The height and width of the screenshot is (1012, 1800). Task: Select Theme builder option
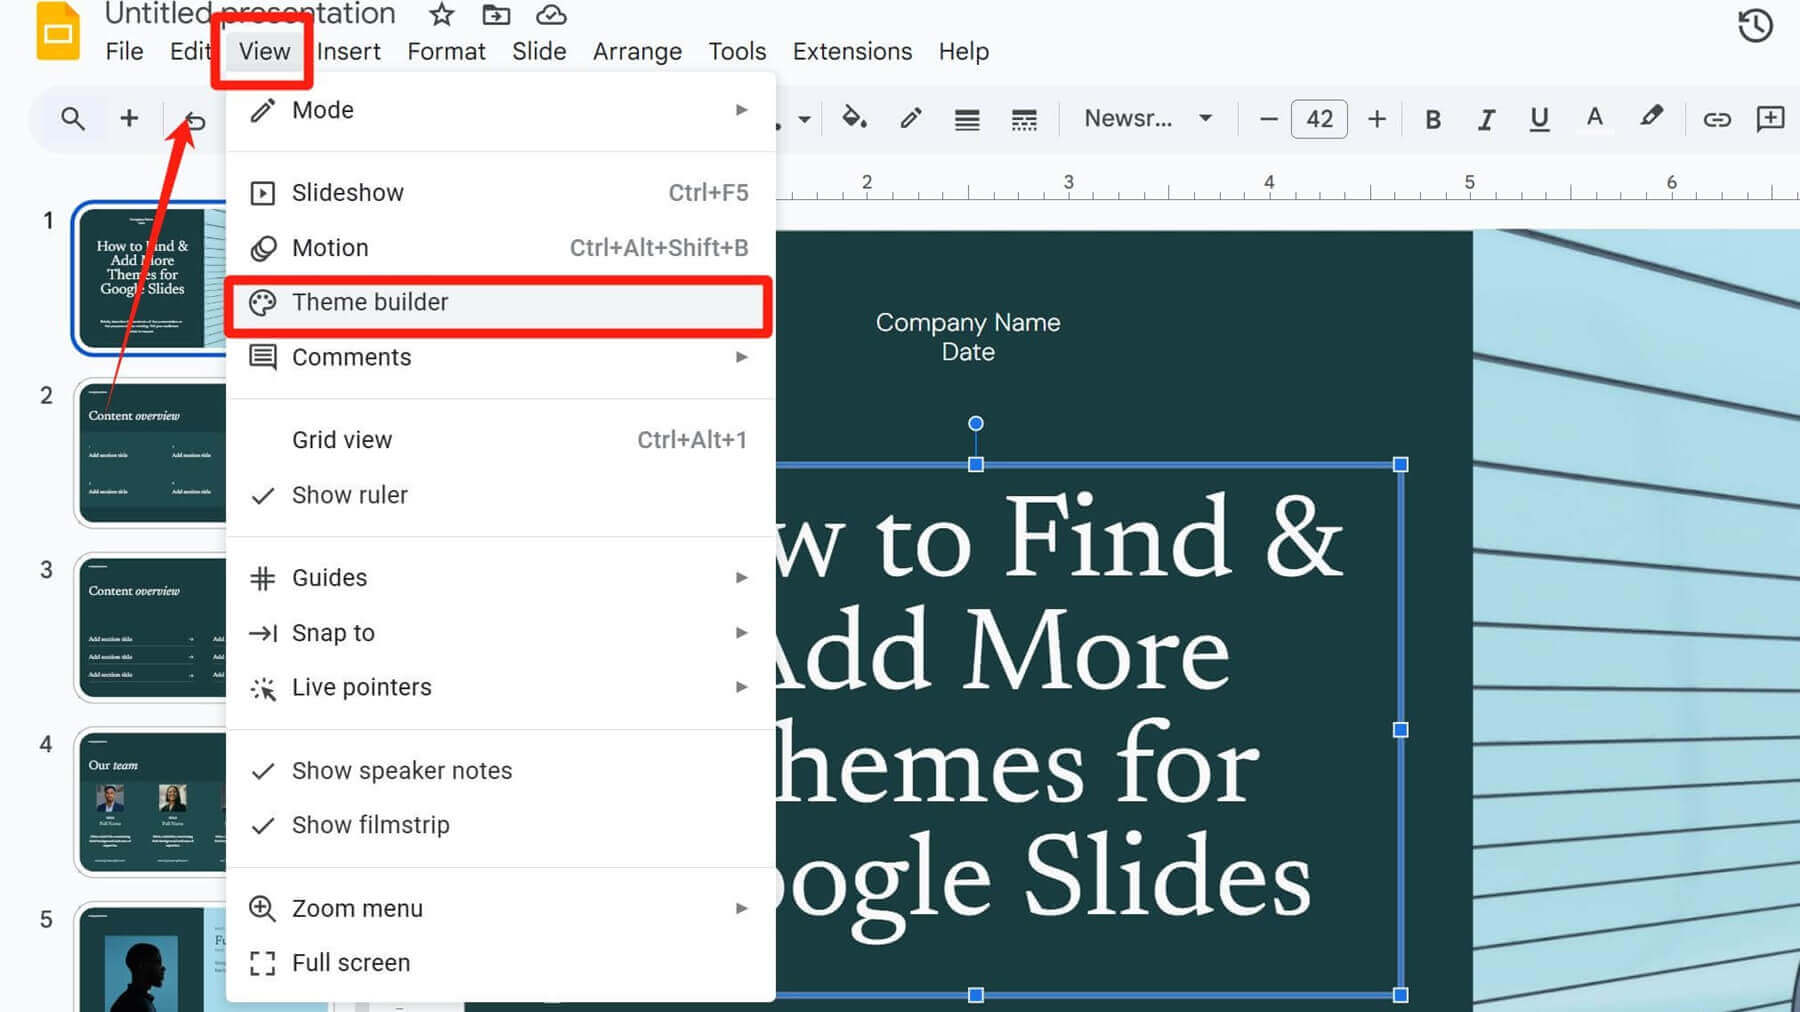(500, 303)
